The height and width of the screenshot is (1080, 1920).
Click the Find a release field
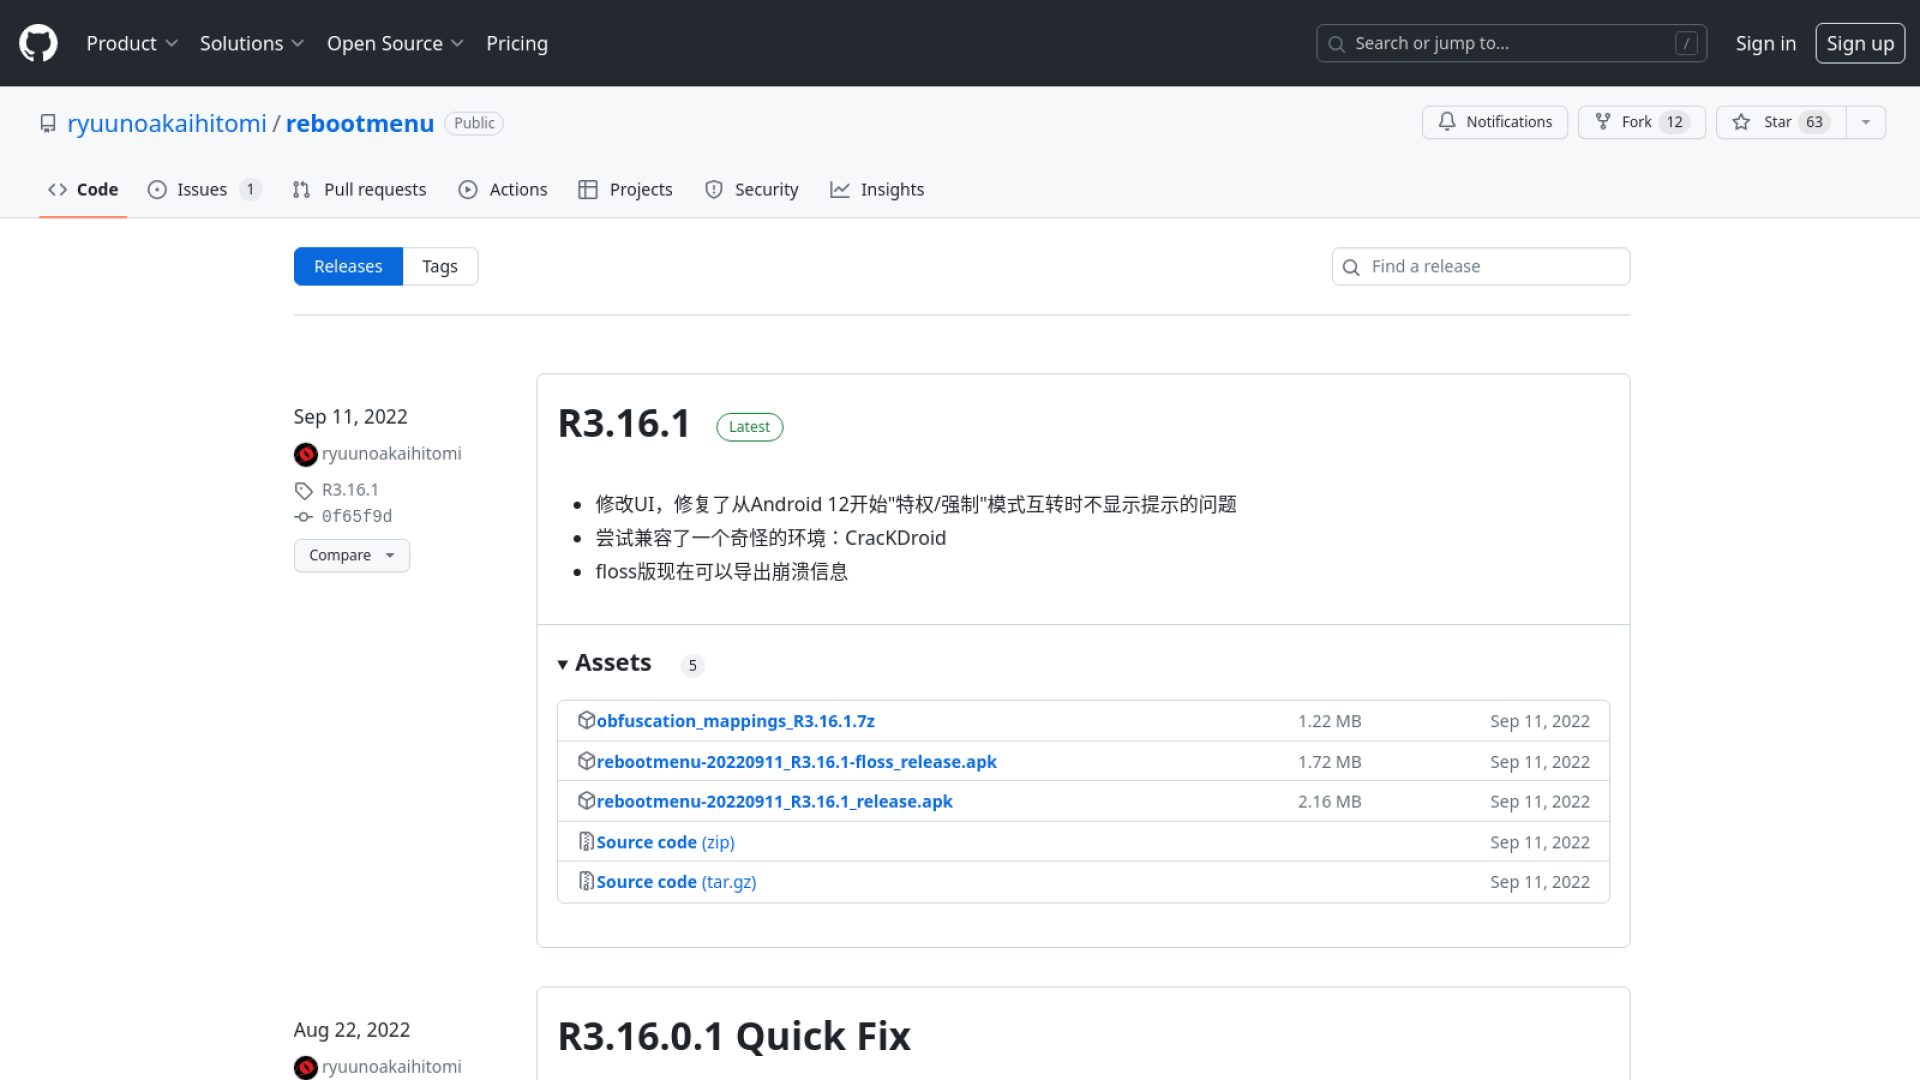[1480, 266]
